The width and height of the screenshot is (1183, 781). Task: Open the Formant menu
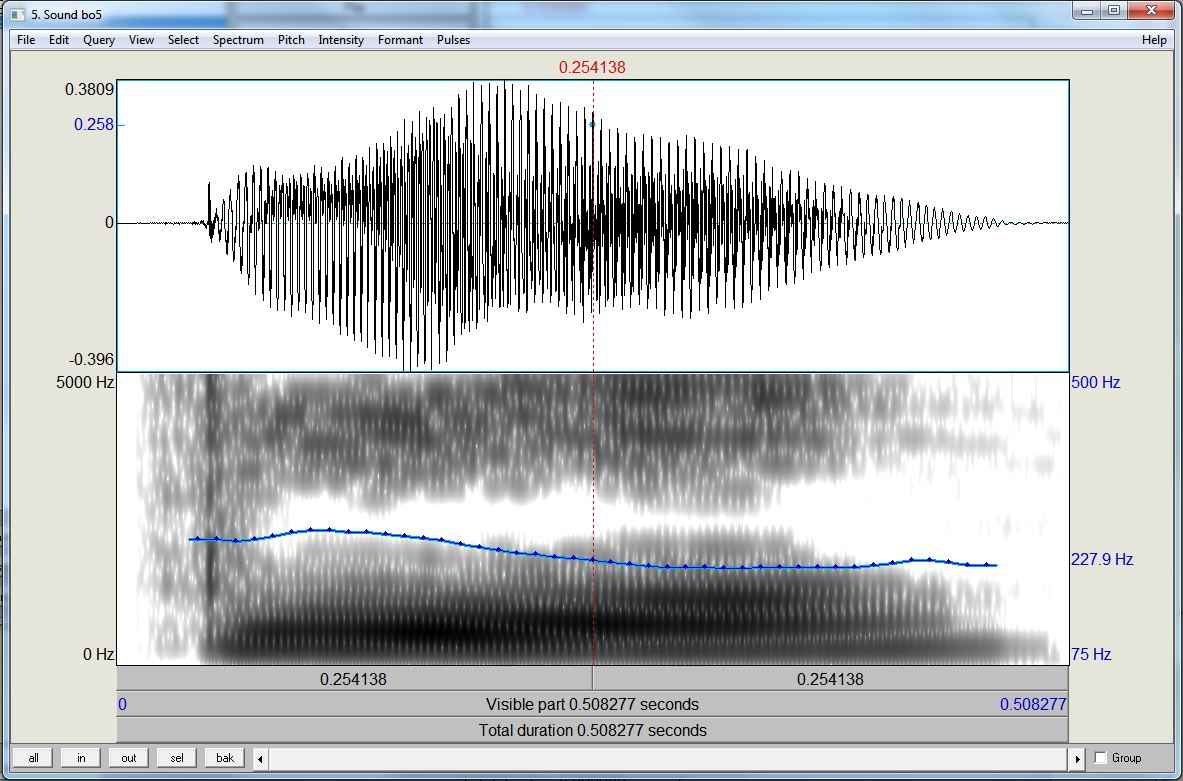(x=400, y=40)
